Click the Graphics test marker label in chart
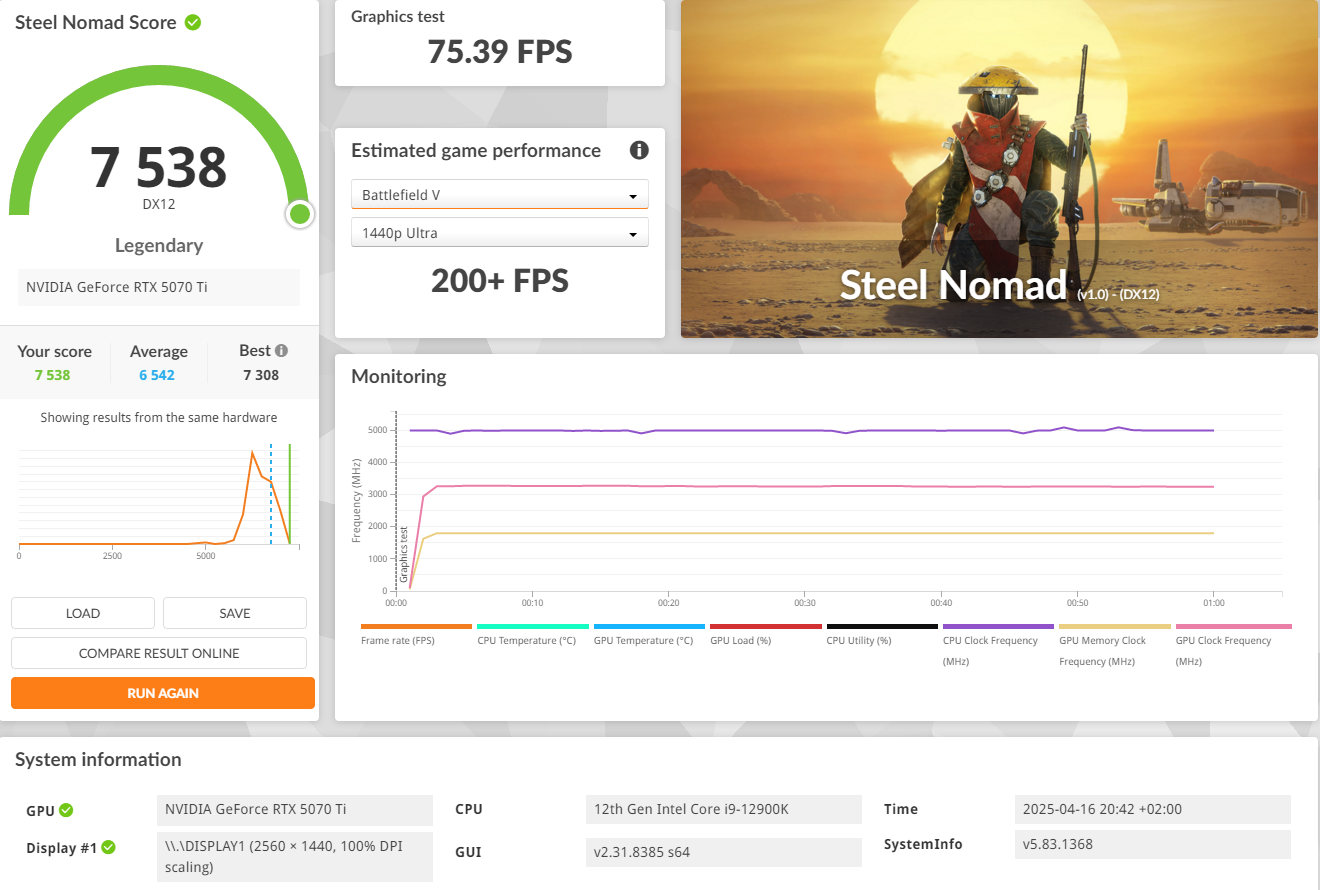Viewport: 1320px width, 890px height. (x=404, y=555)
